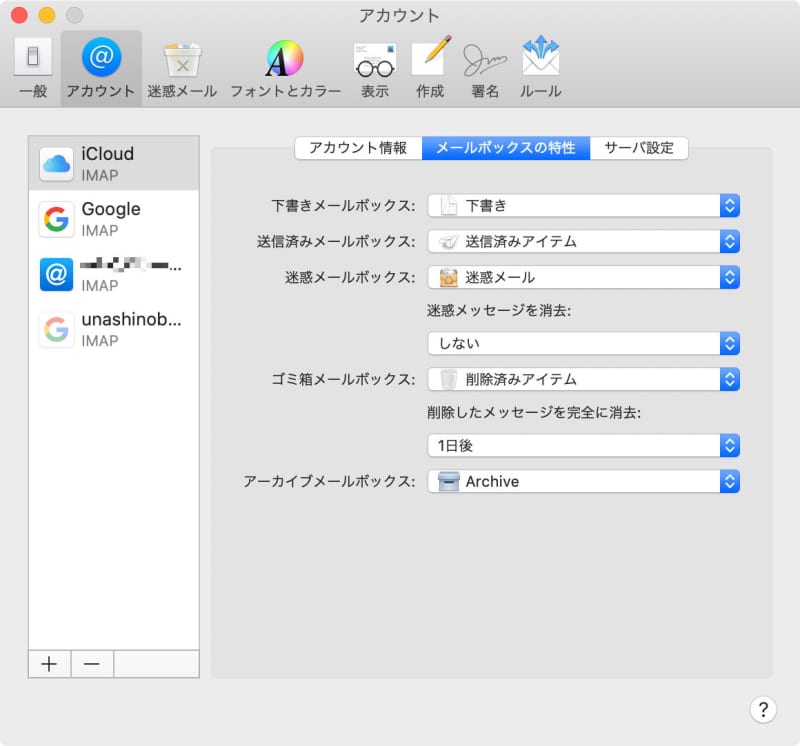This screenshot has height=746, width=800.
Task: Click the iCloud cloud icon
Action: click(x=57, y=163)
